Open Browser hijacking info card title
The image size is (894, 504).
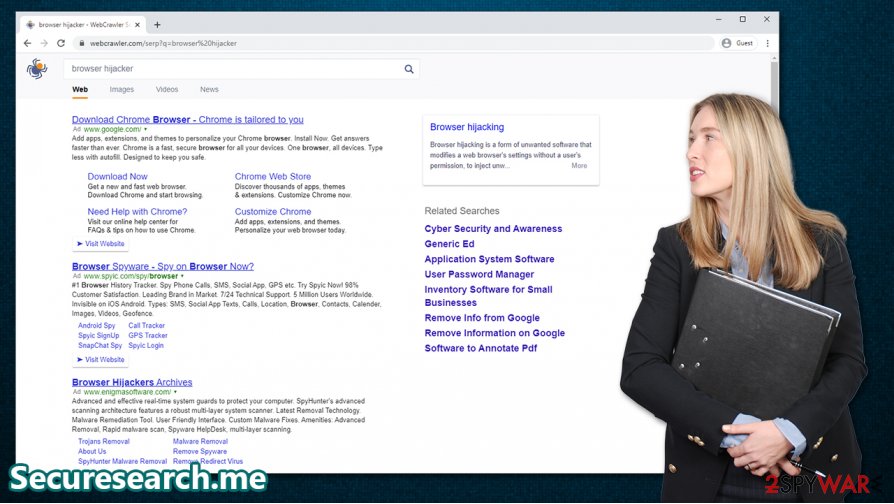click(x=467, y=127)
